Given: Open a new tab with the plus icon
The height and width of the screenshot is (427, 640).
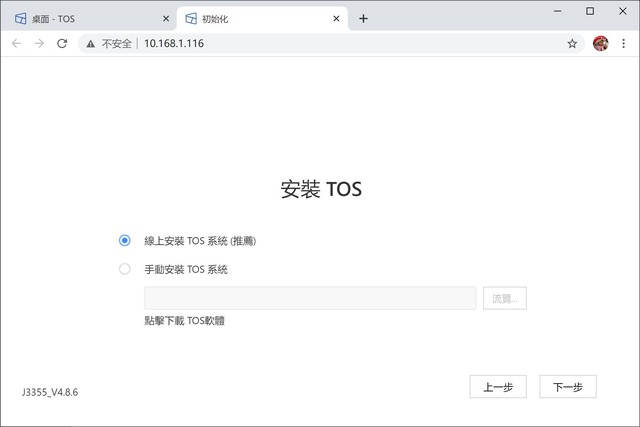Looking at the screenshot, I should 363,19.
